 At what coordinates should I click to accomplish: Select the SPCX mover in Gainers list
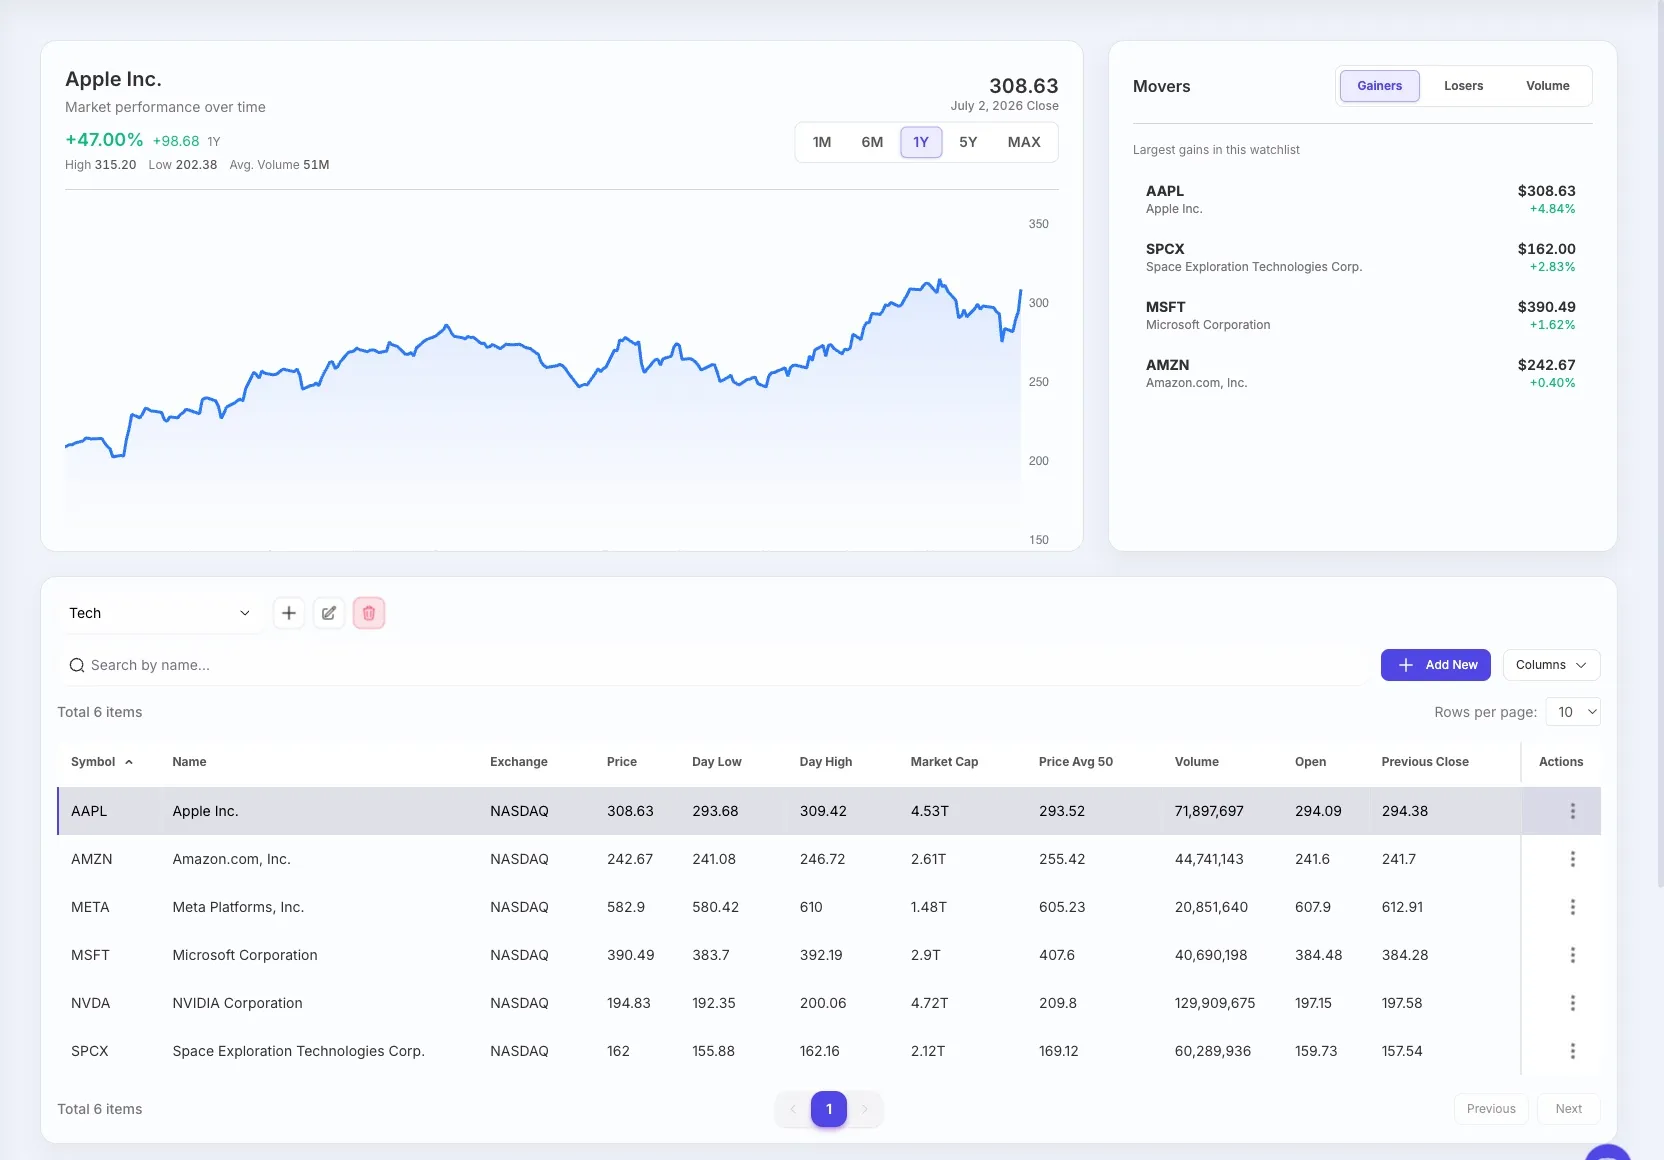(1360, 257)
